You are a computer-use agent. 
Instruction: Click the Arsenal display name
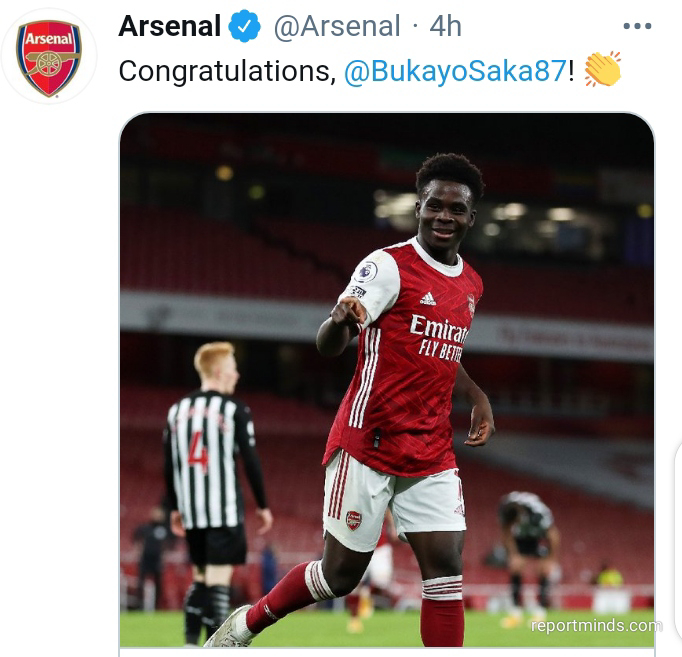(170, 26)
